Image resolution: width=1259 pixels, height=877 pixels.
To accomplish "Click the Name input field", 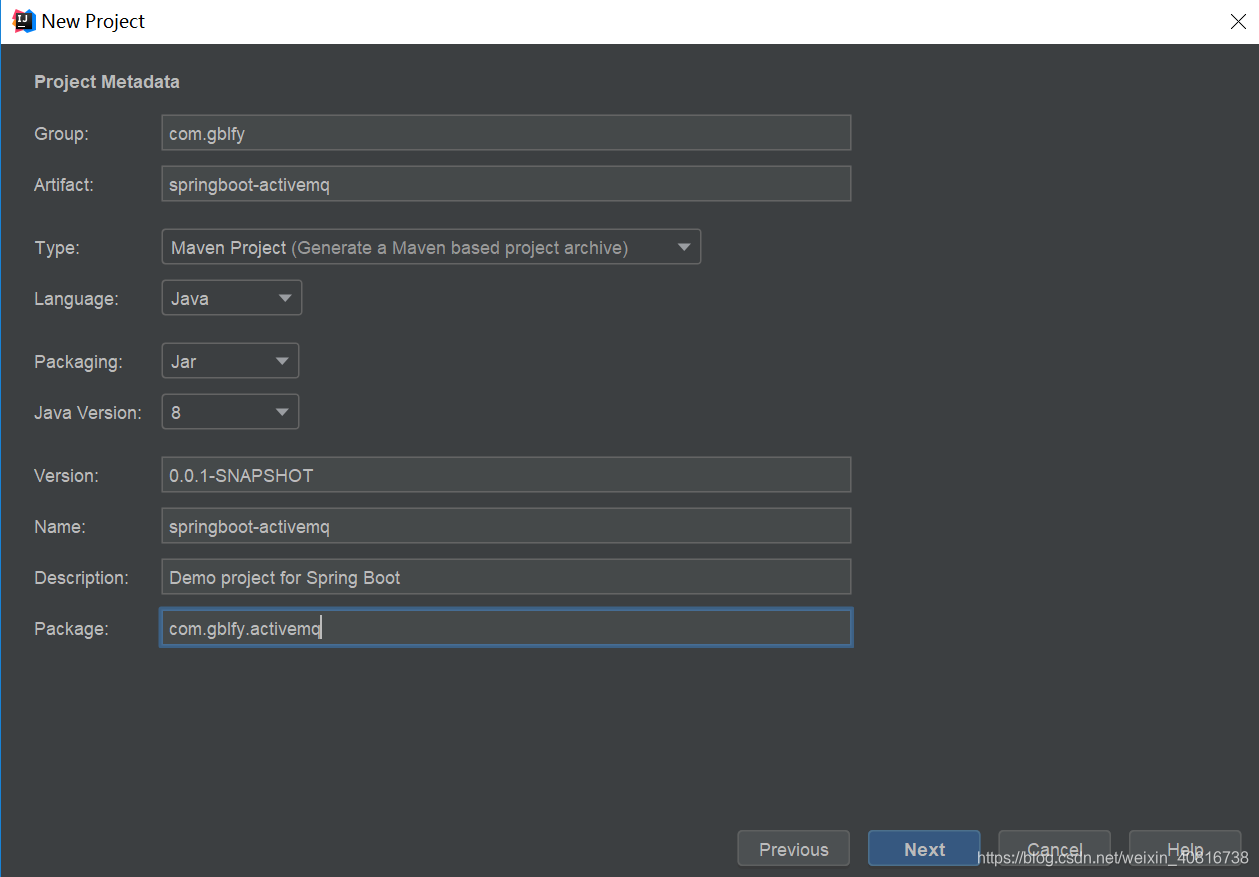I will click(x=506, y=526).
